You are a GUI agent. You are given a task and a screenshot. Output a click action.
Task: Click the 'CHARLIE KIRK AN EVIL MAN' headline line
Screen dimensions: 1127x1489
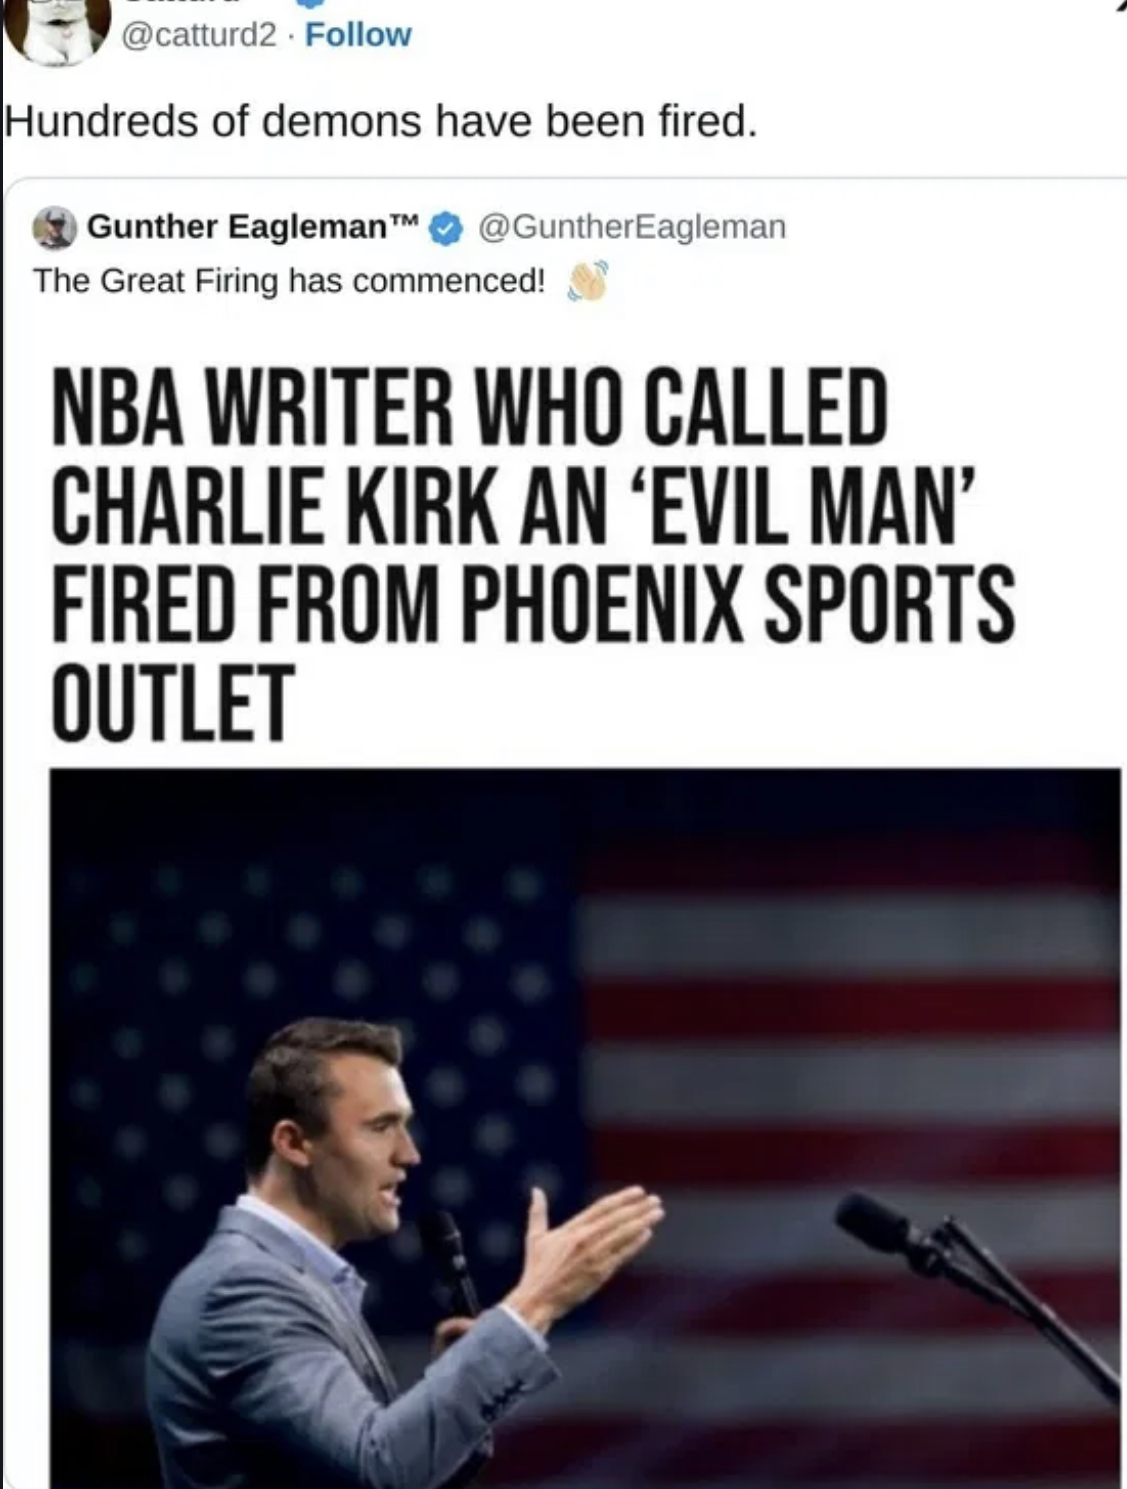click(x=510, y=506)
